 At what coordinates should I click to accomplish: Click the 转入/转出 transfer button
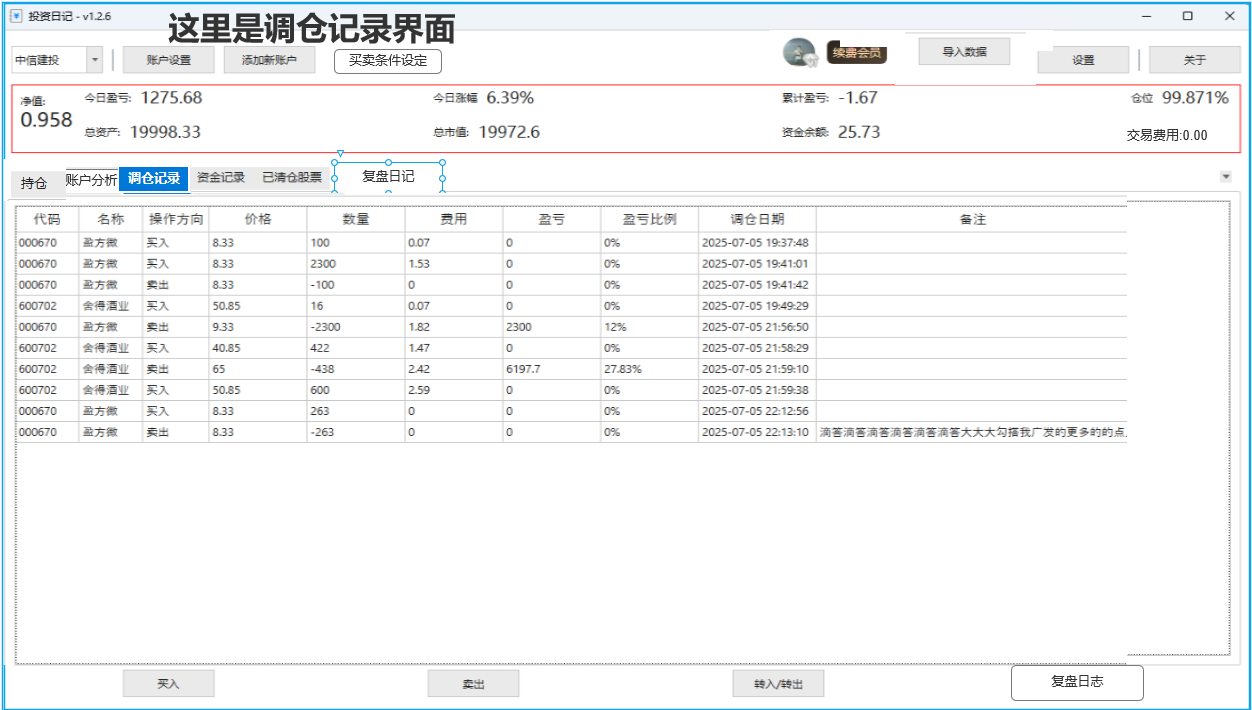coord(778,683)
